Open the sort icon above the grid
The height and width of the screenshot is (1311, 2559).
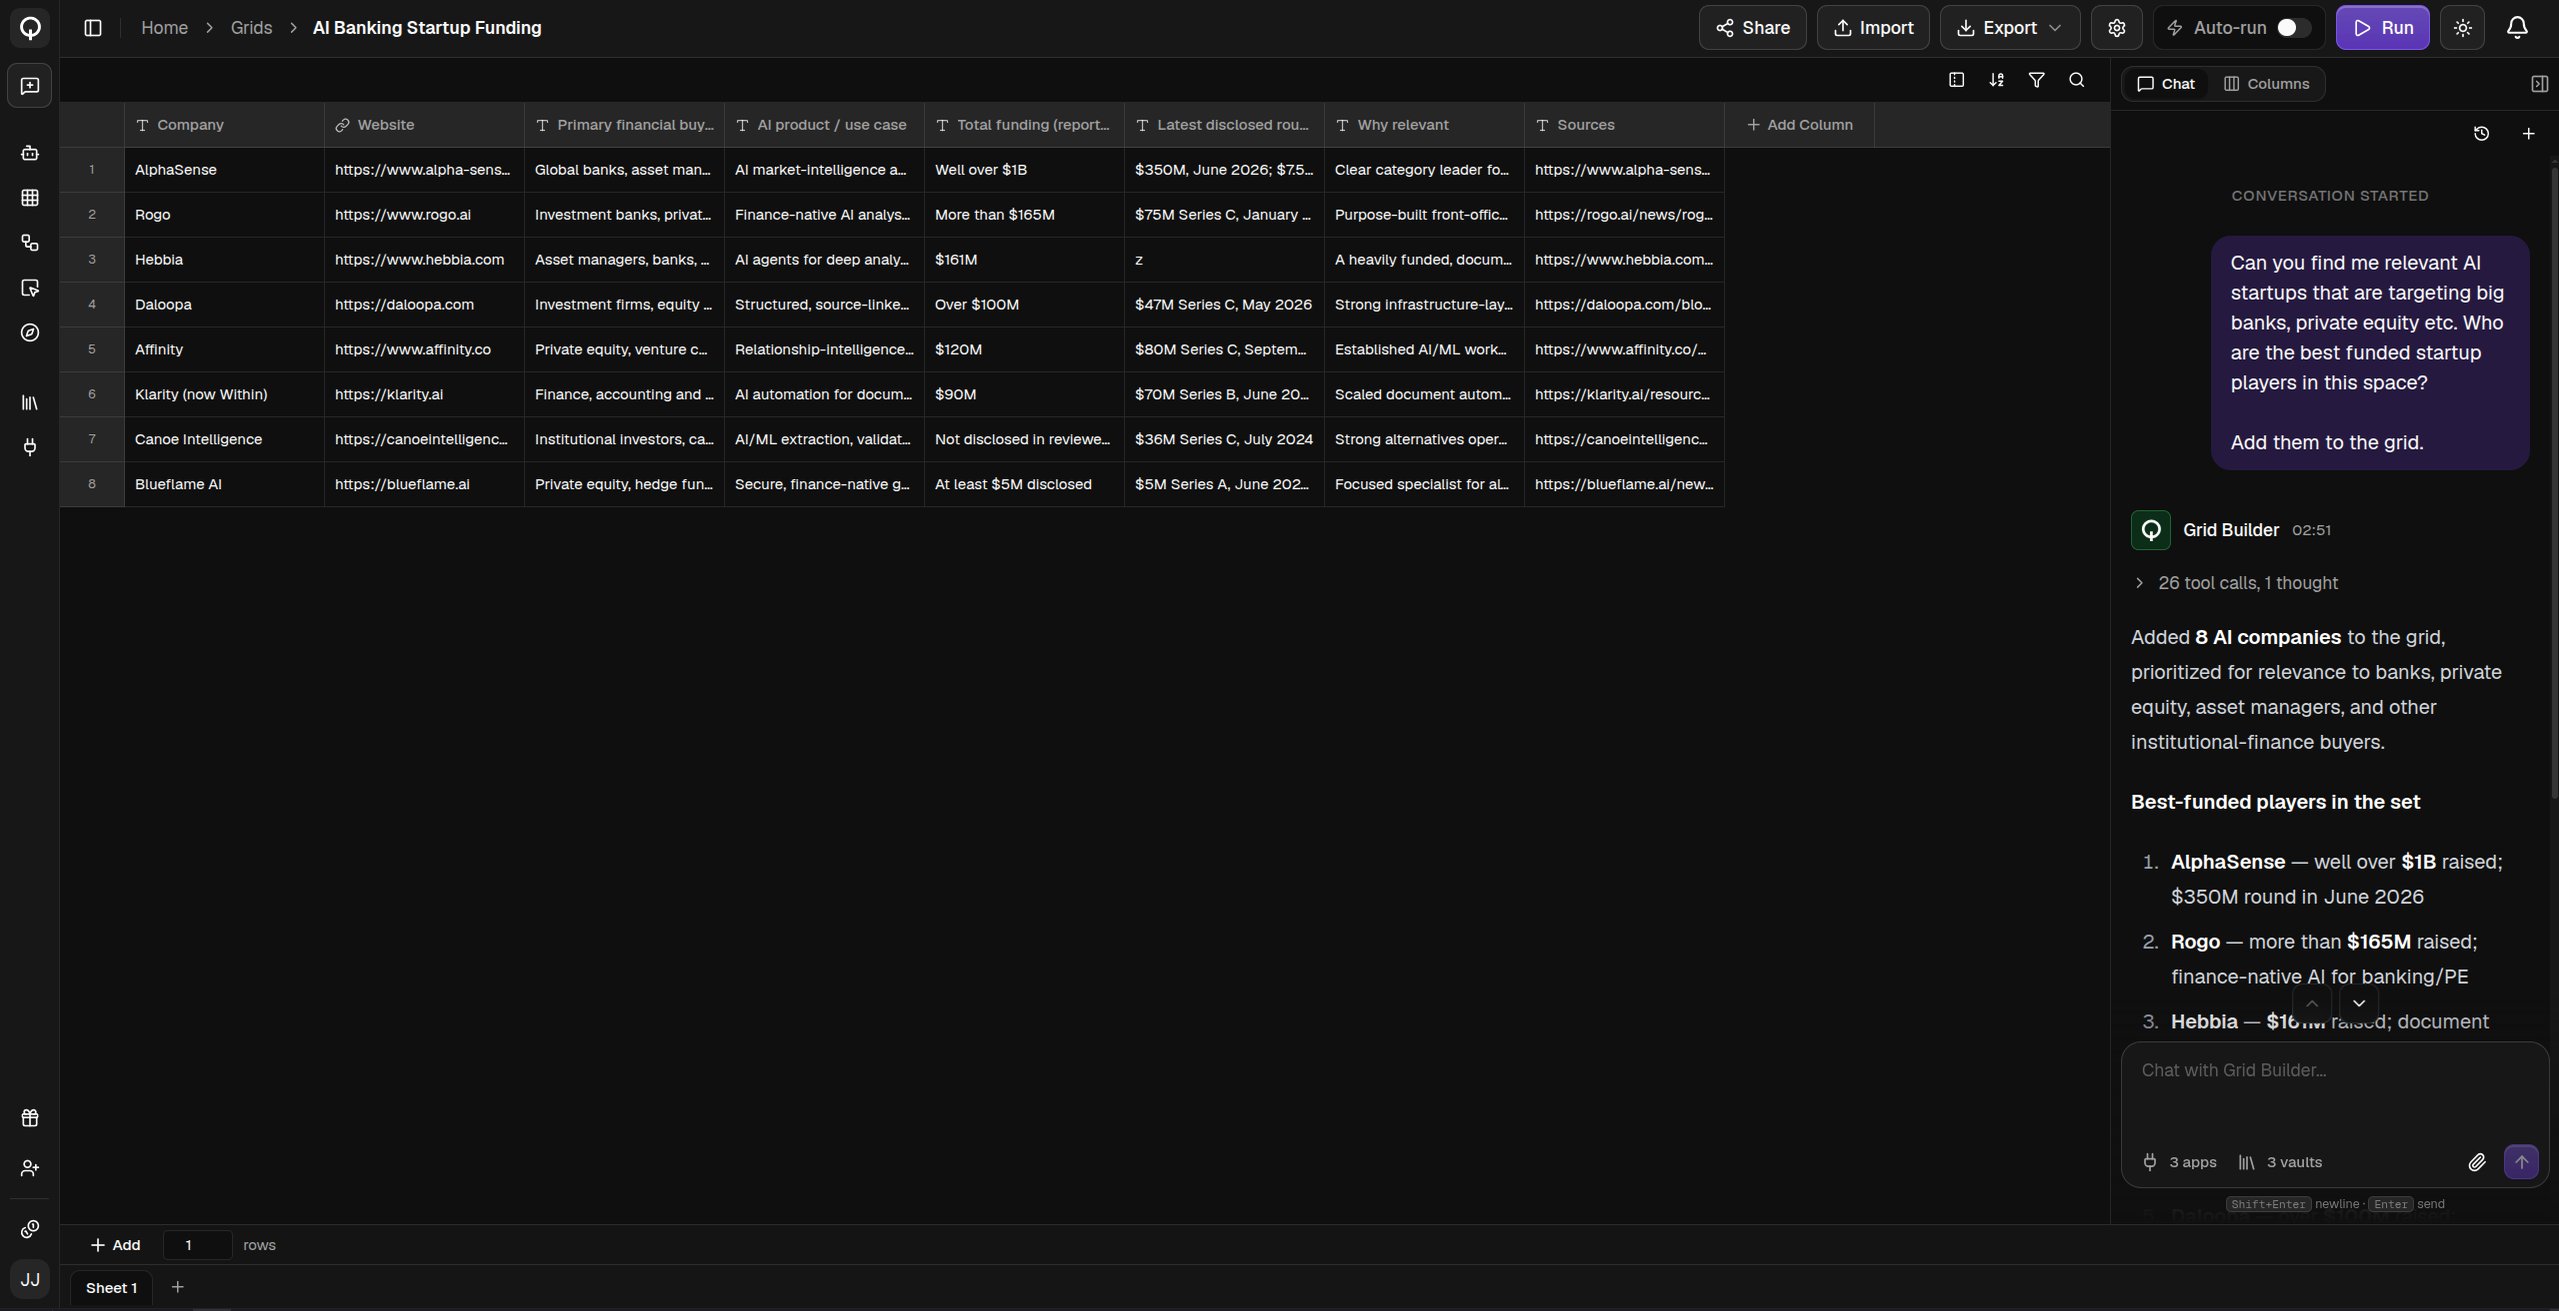(1996, 80)
